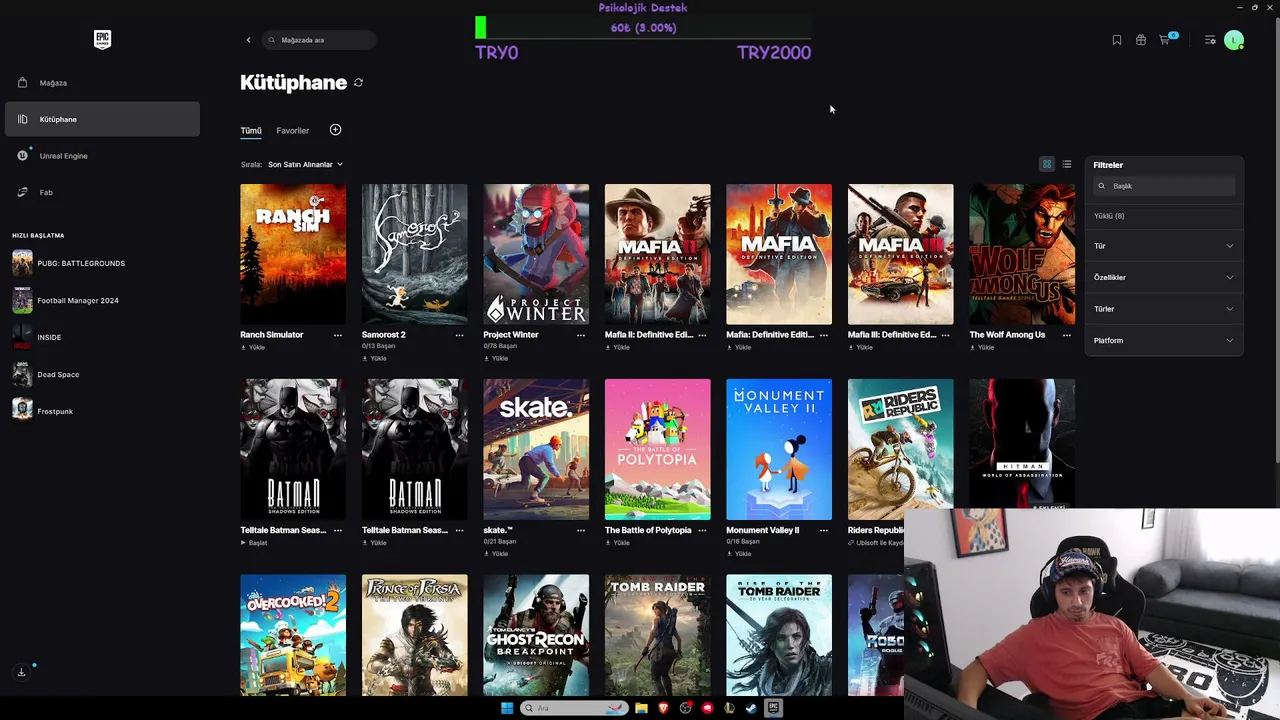Go to Mağaza in the sidebar
The image size is (1280, 720).
click(x=102, y=83)
